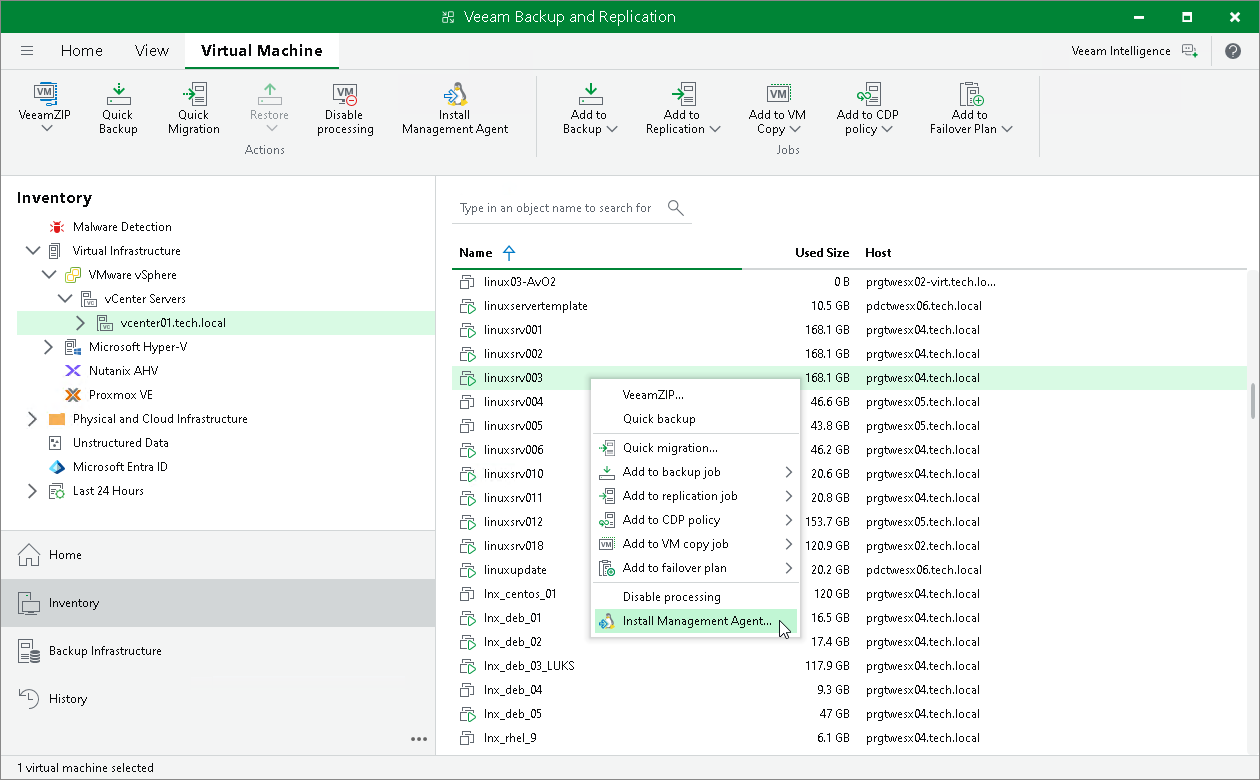Open the Backup Infrastructure view

pos(218,651)
